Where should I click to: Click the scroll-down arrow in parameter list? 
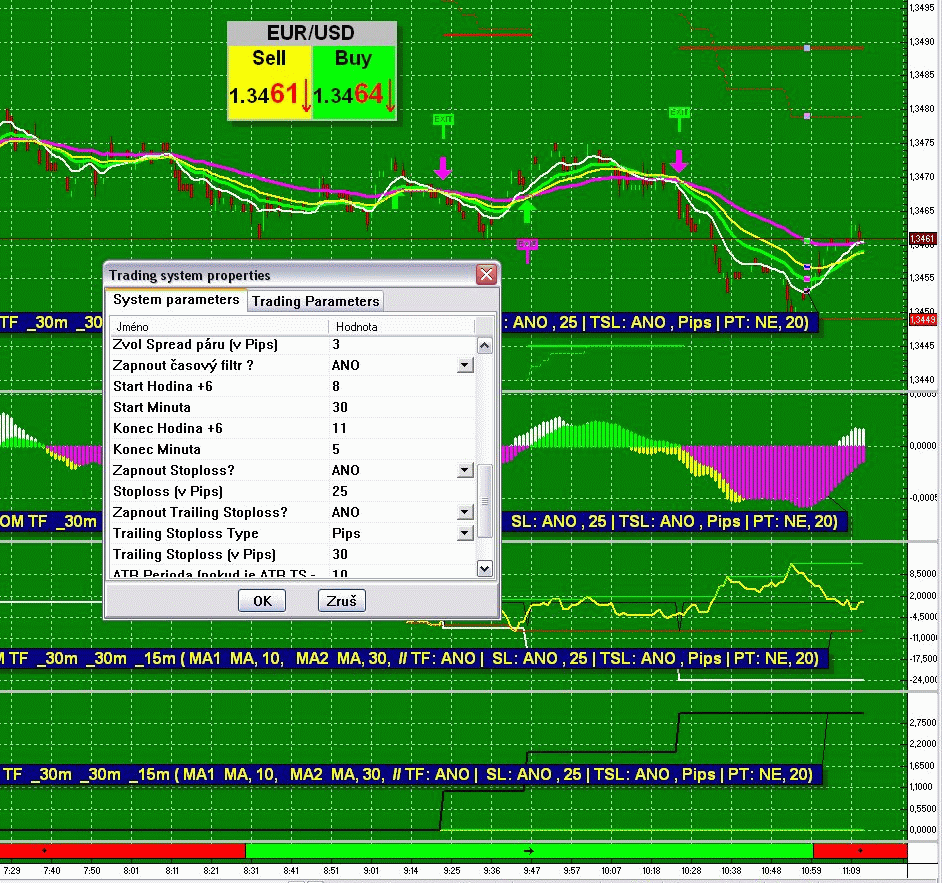coord(485,568)
